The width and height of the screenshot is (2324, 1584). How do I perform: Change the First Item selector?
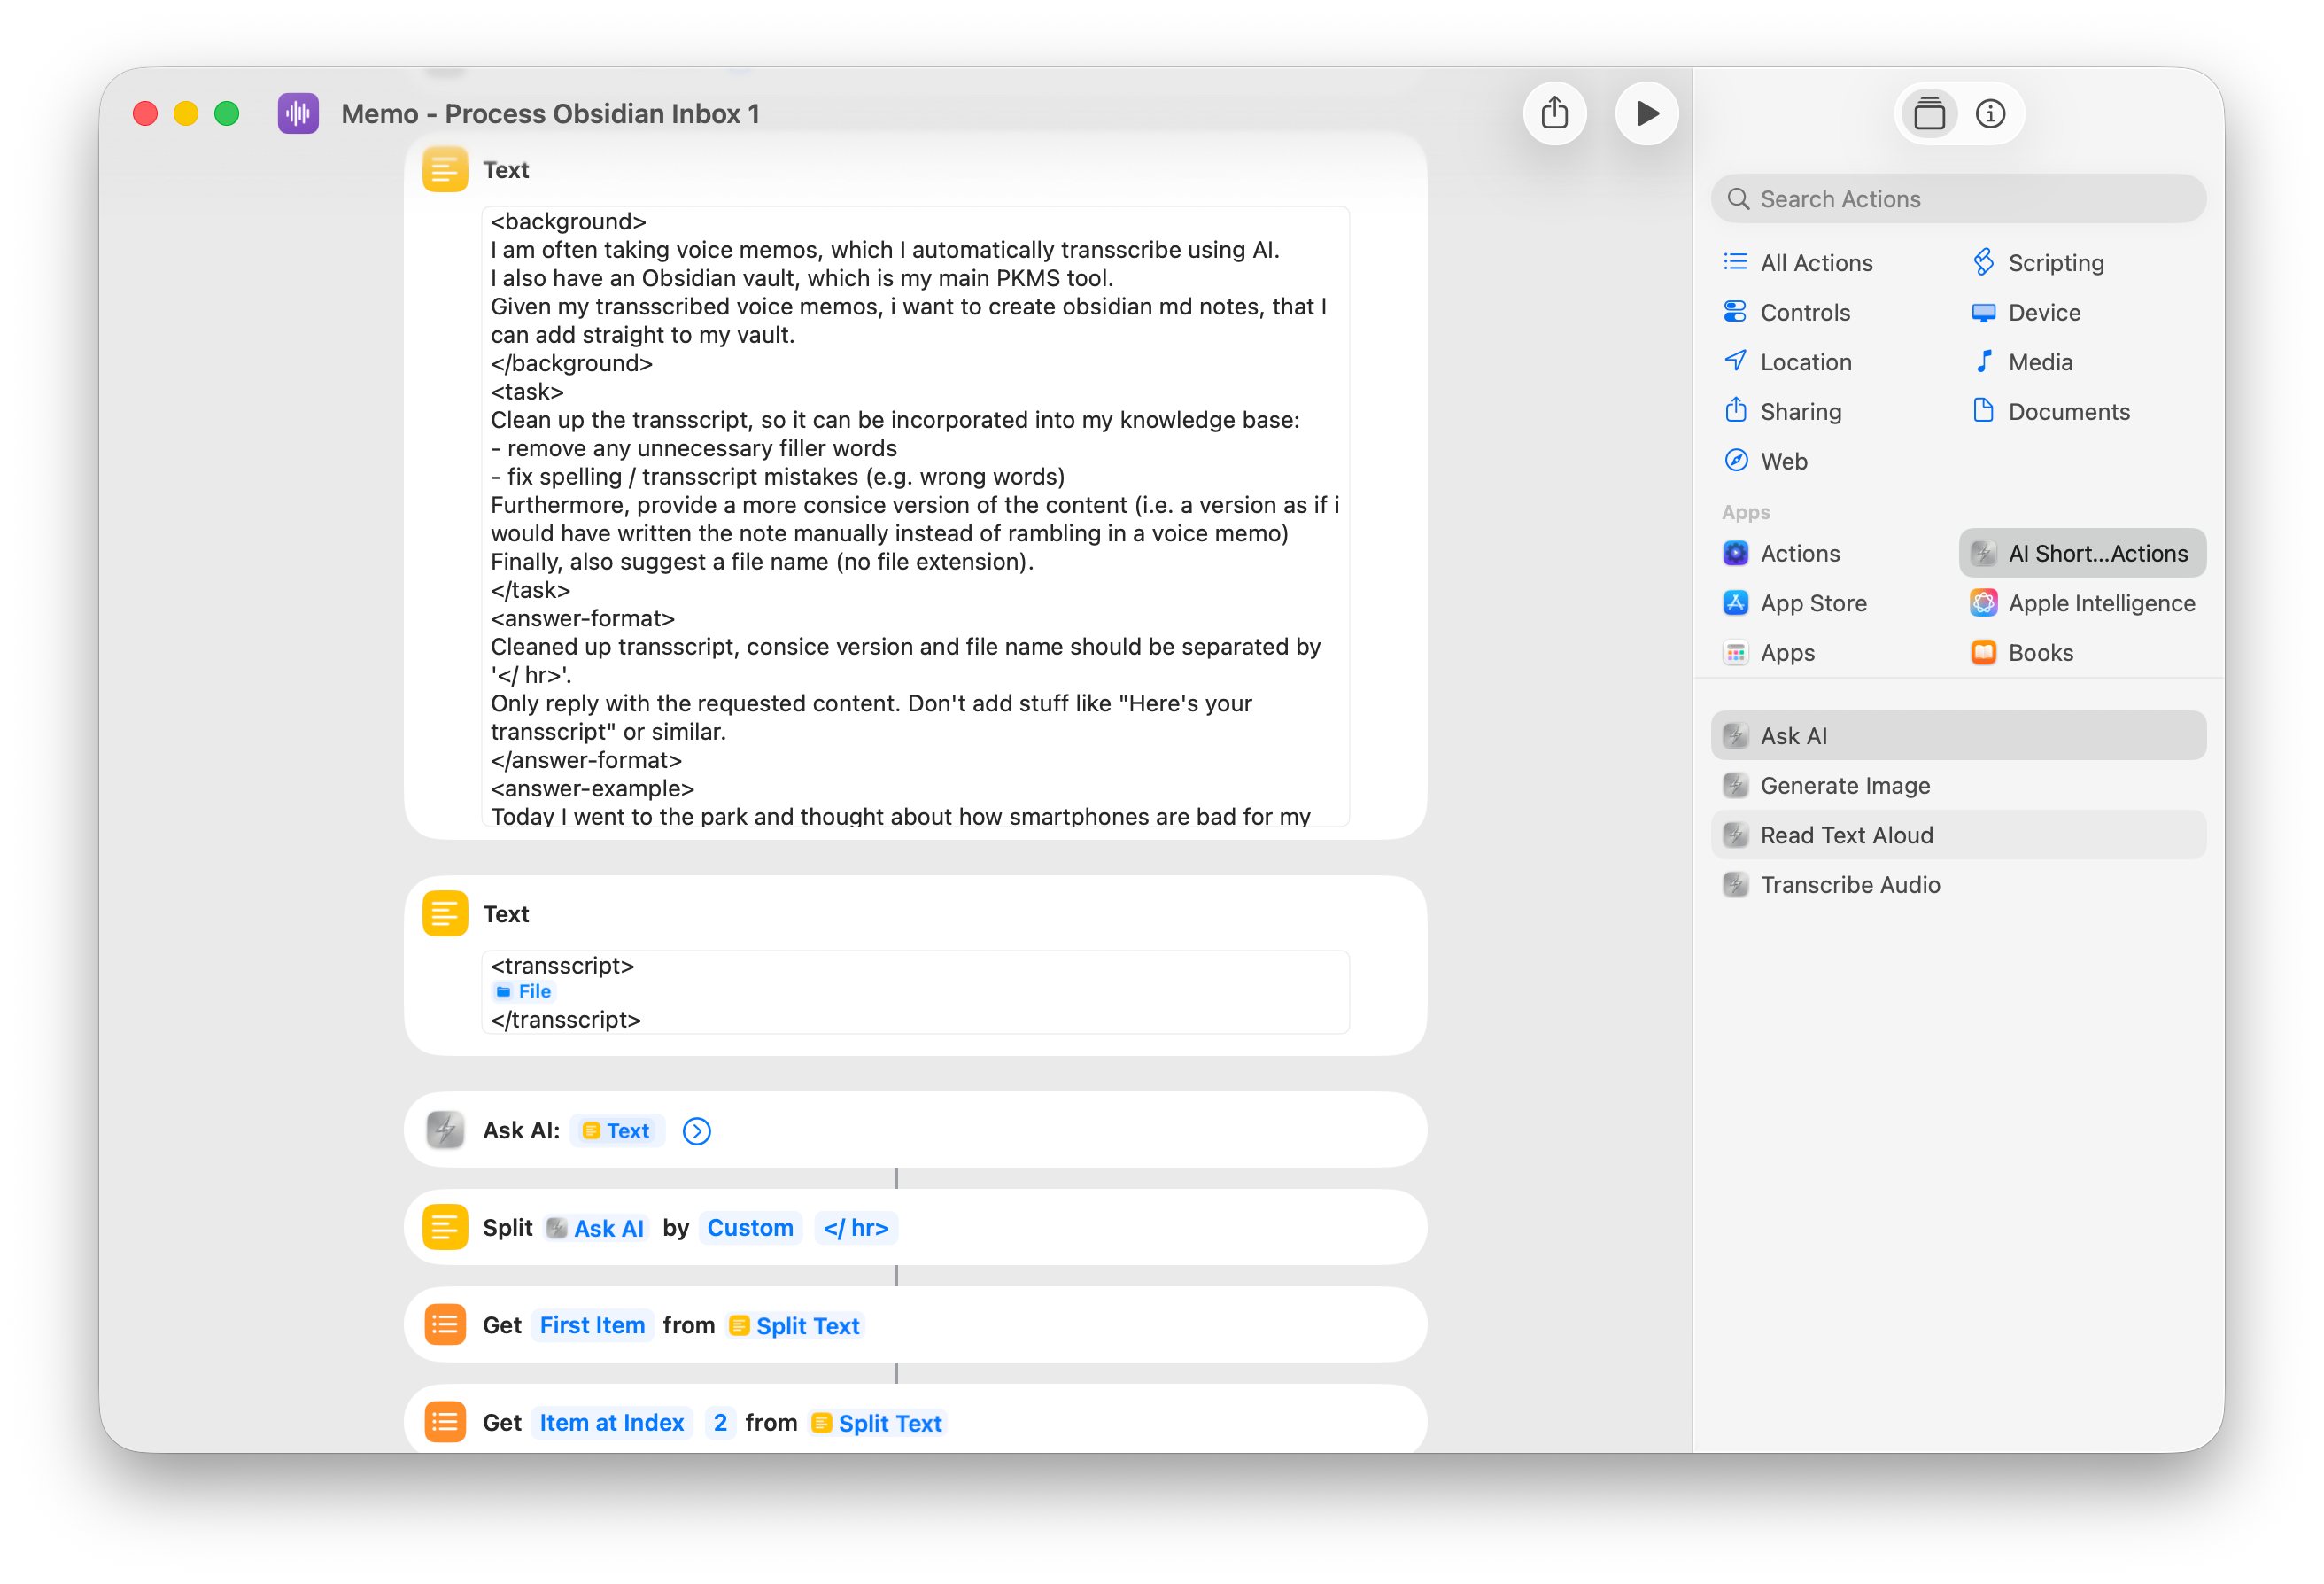pos(592,1325)
